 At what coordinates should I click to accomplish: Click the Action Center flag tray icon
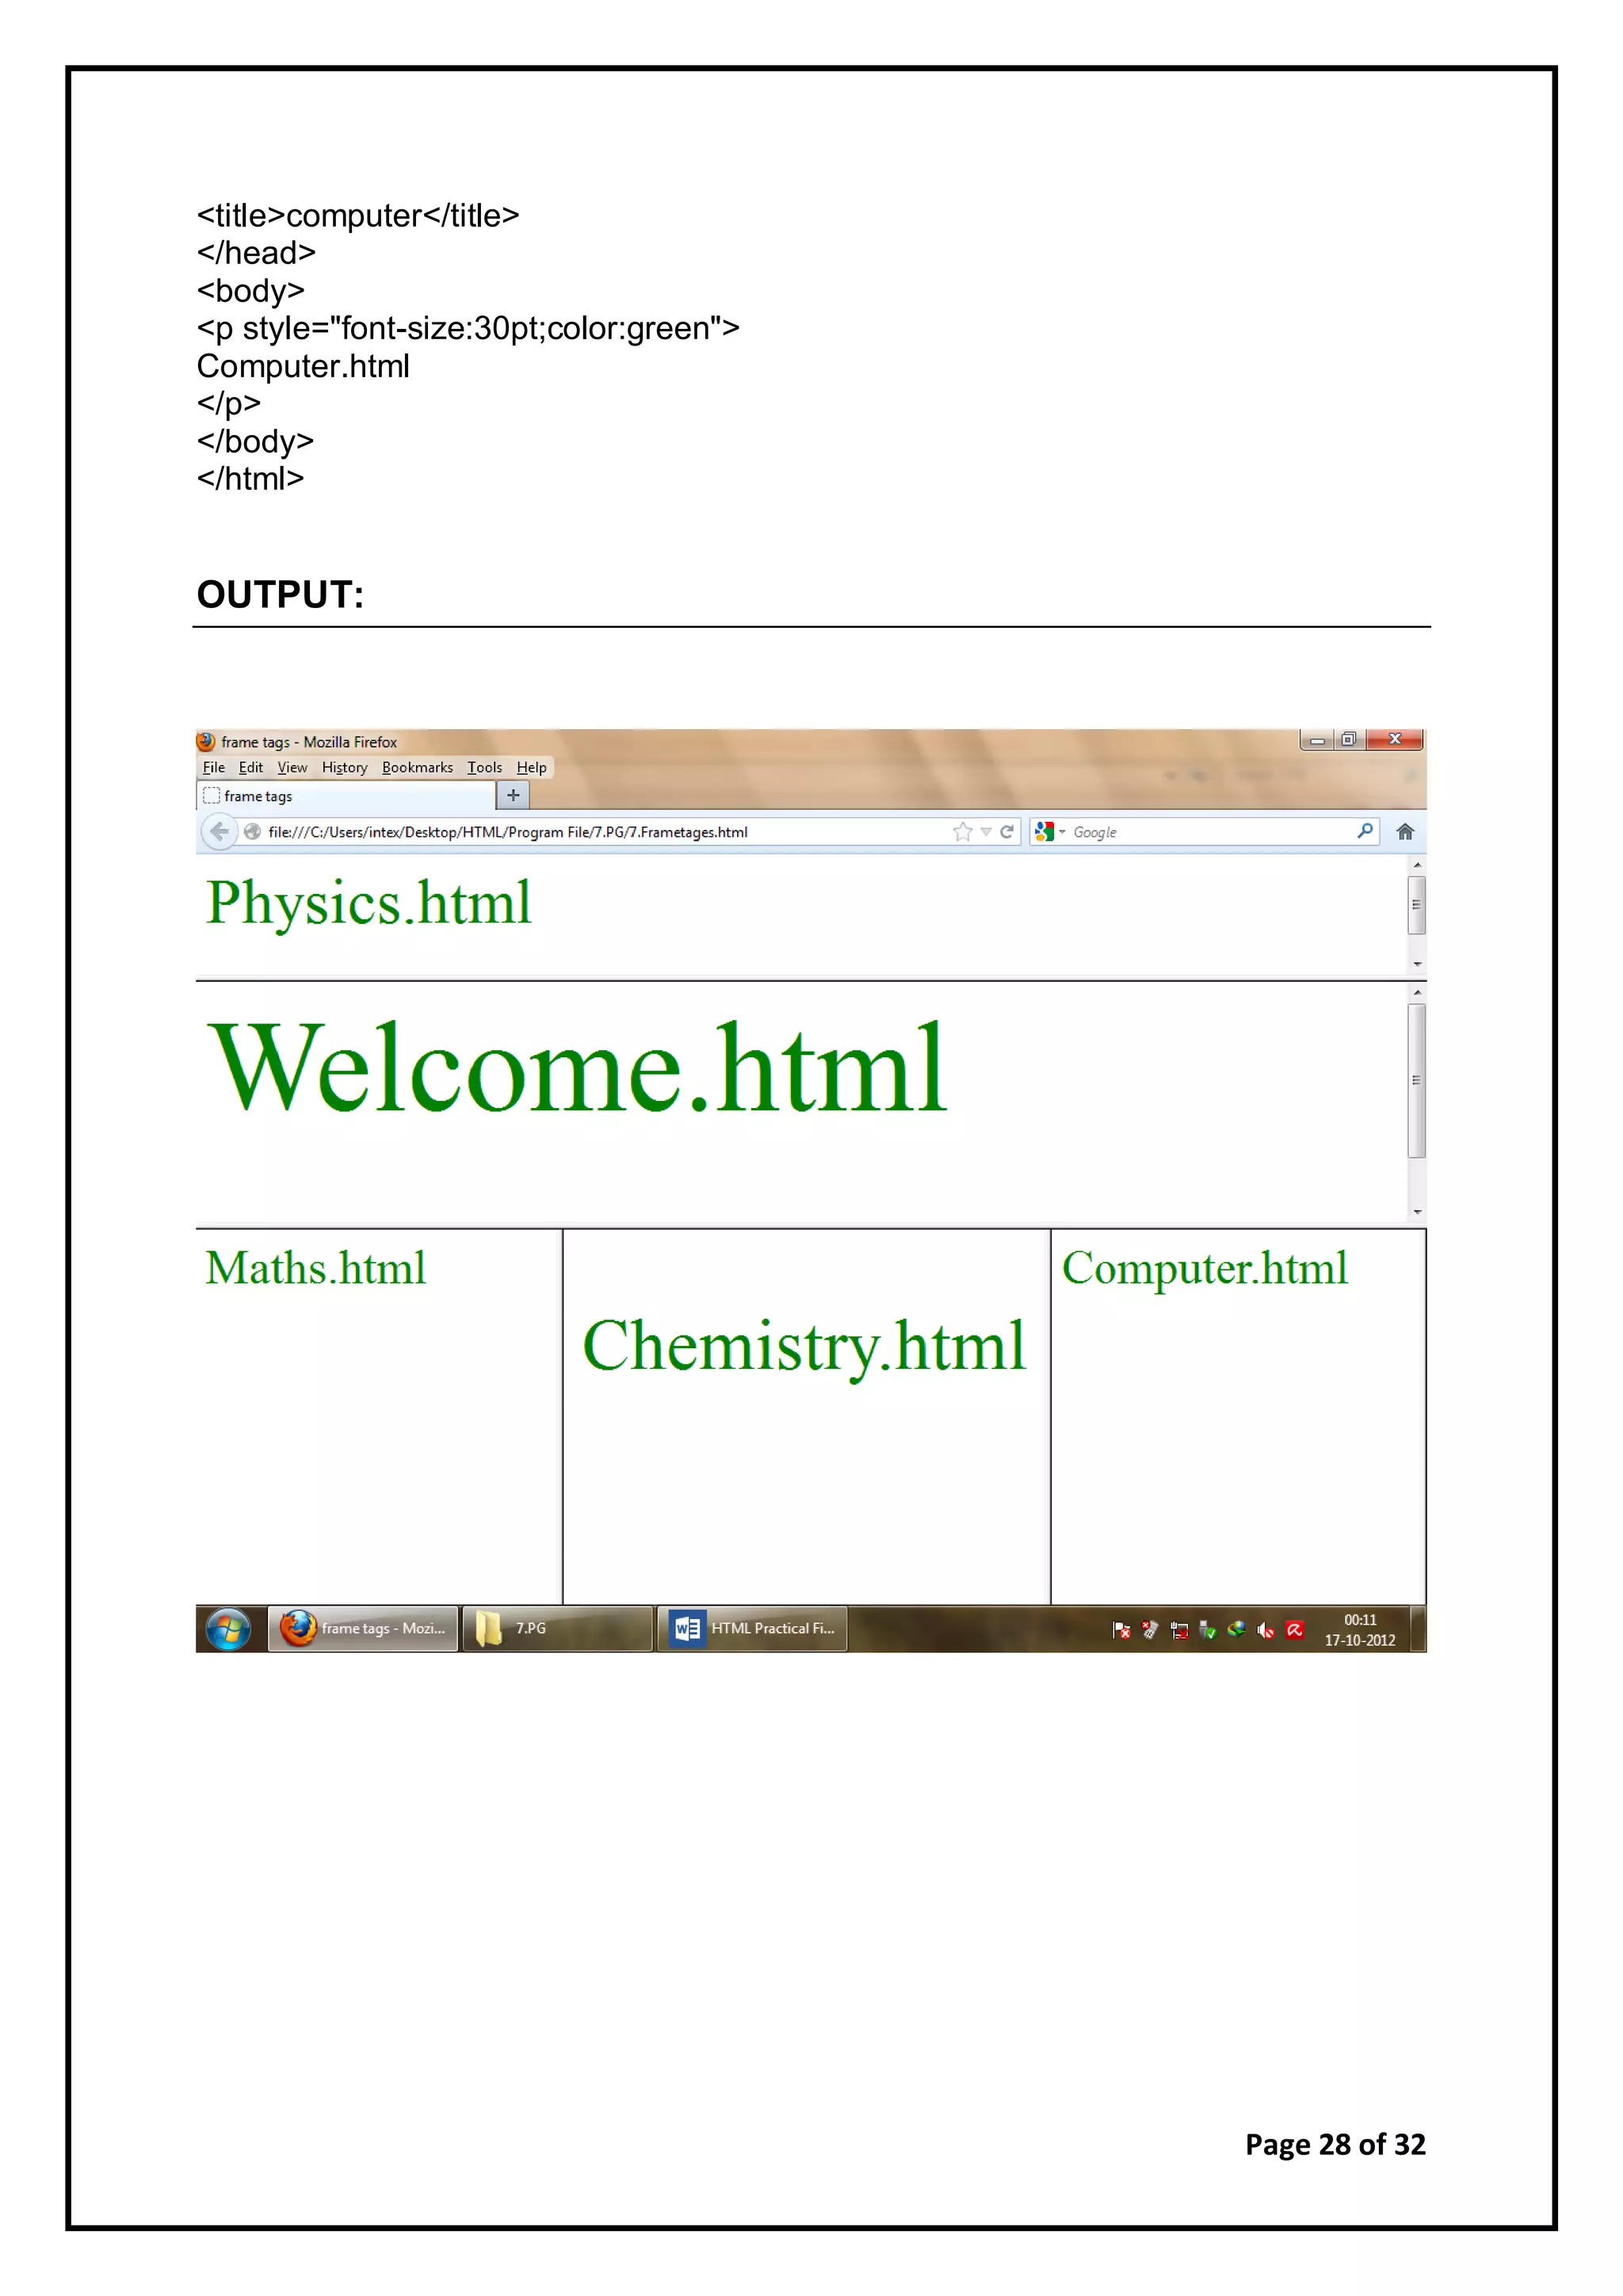coord(1121,1630)
